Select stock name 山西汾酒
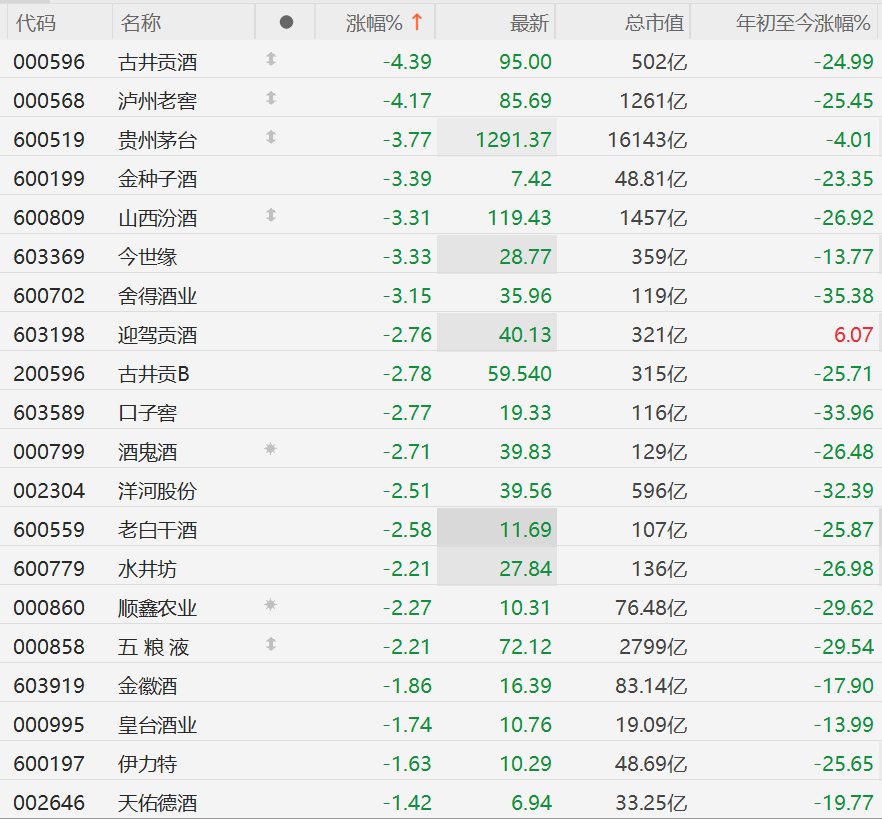Screen dimensions: 882x819 (x=158, y=218)
